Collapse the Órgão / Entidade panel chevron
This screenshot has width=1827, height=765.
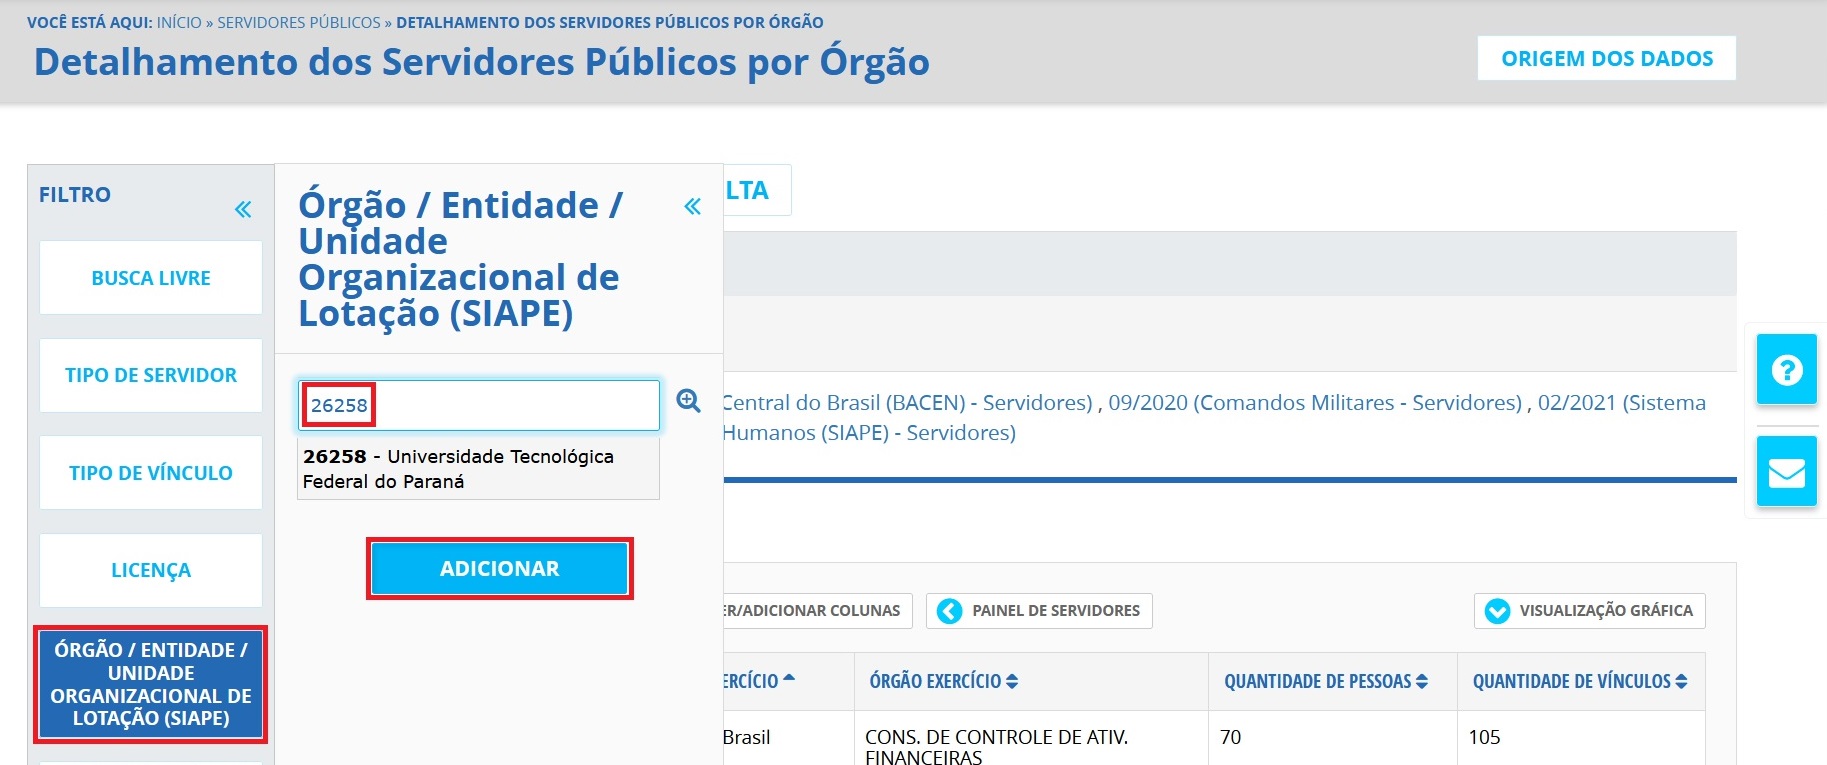pos(692,207)
